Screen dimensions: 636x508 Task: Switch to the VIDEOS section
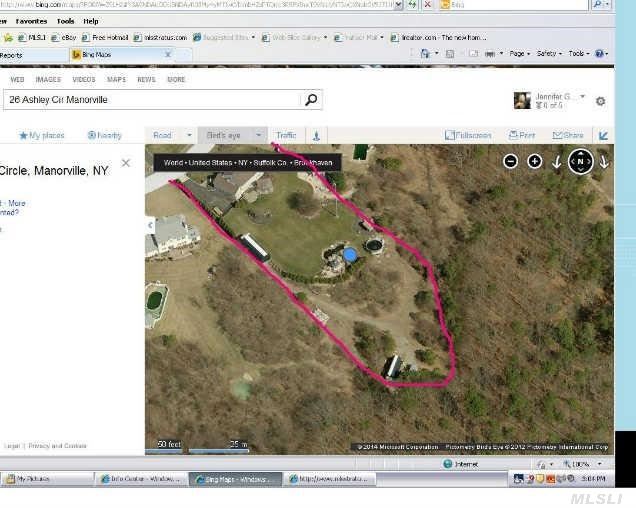pos(84,79)
